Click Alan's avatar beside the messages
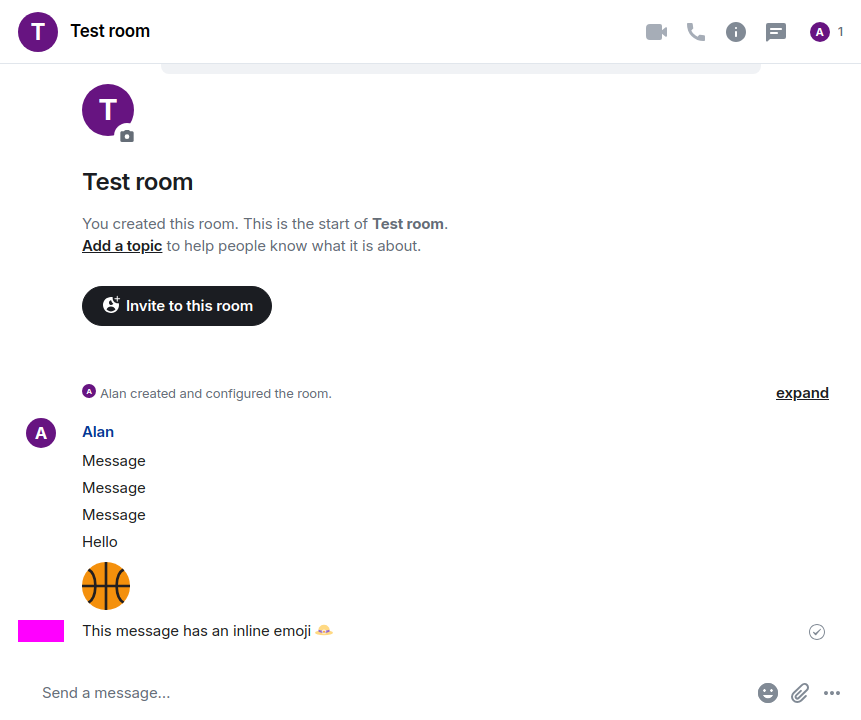This screenshot has height=720, width=861. click(41, 433)
